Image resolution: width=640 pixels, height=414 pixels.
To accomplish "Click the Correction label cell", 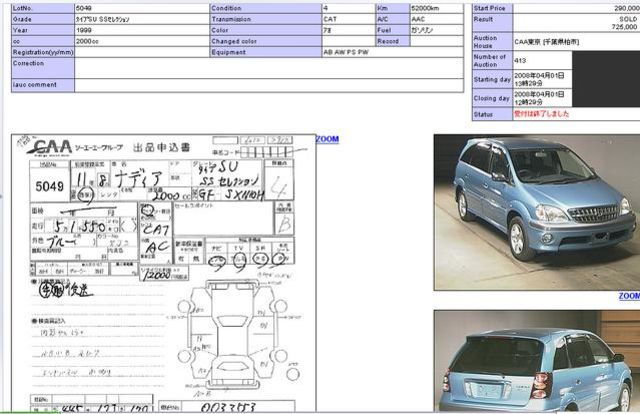I will pyautogui.click(x=43, y=68).
